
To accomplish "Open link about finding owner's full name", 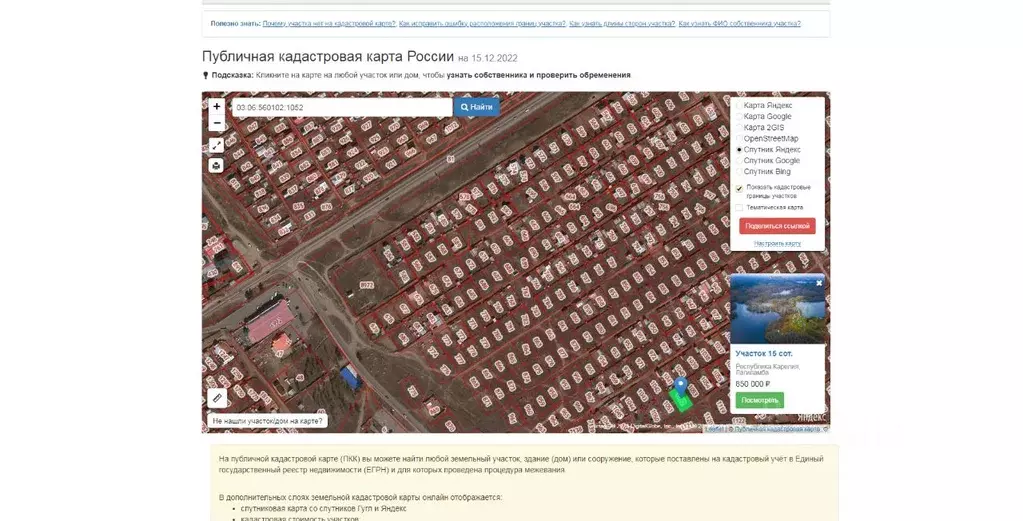I will click(739, 23).
